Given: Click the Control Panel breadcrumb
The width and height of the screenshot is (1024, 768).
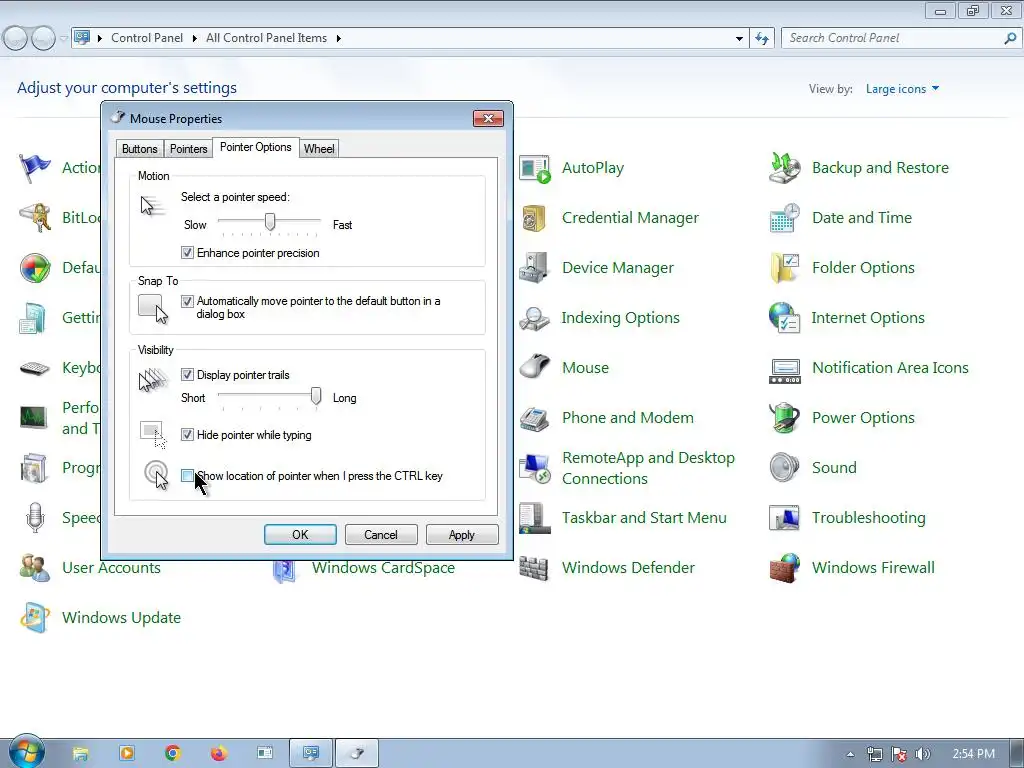Looking at the screenshot, I should 147,39.
